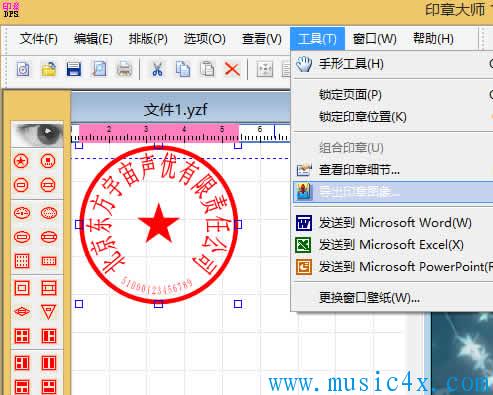
Task: Send stamp to Microsoft Excel(X)
Action: pos(393,245)
